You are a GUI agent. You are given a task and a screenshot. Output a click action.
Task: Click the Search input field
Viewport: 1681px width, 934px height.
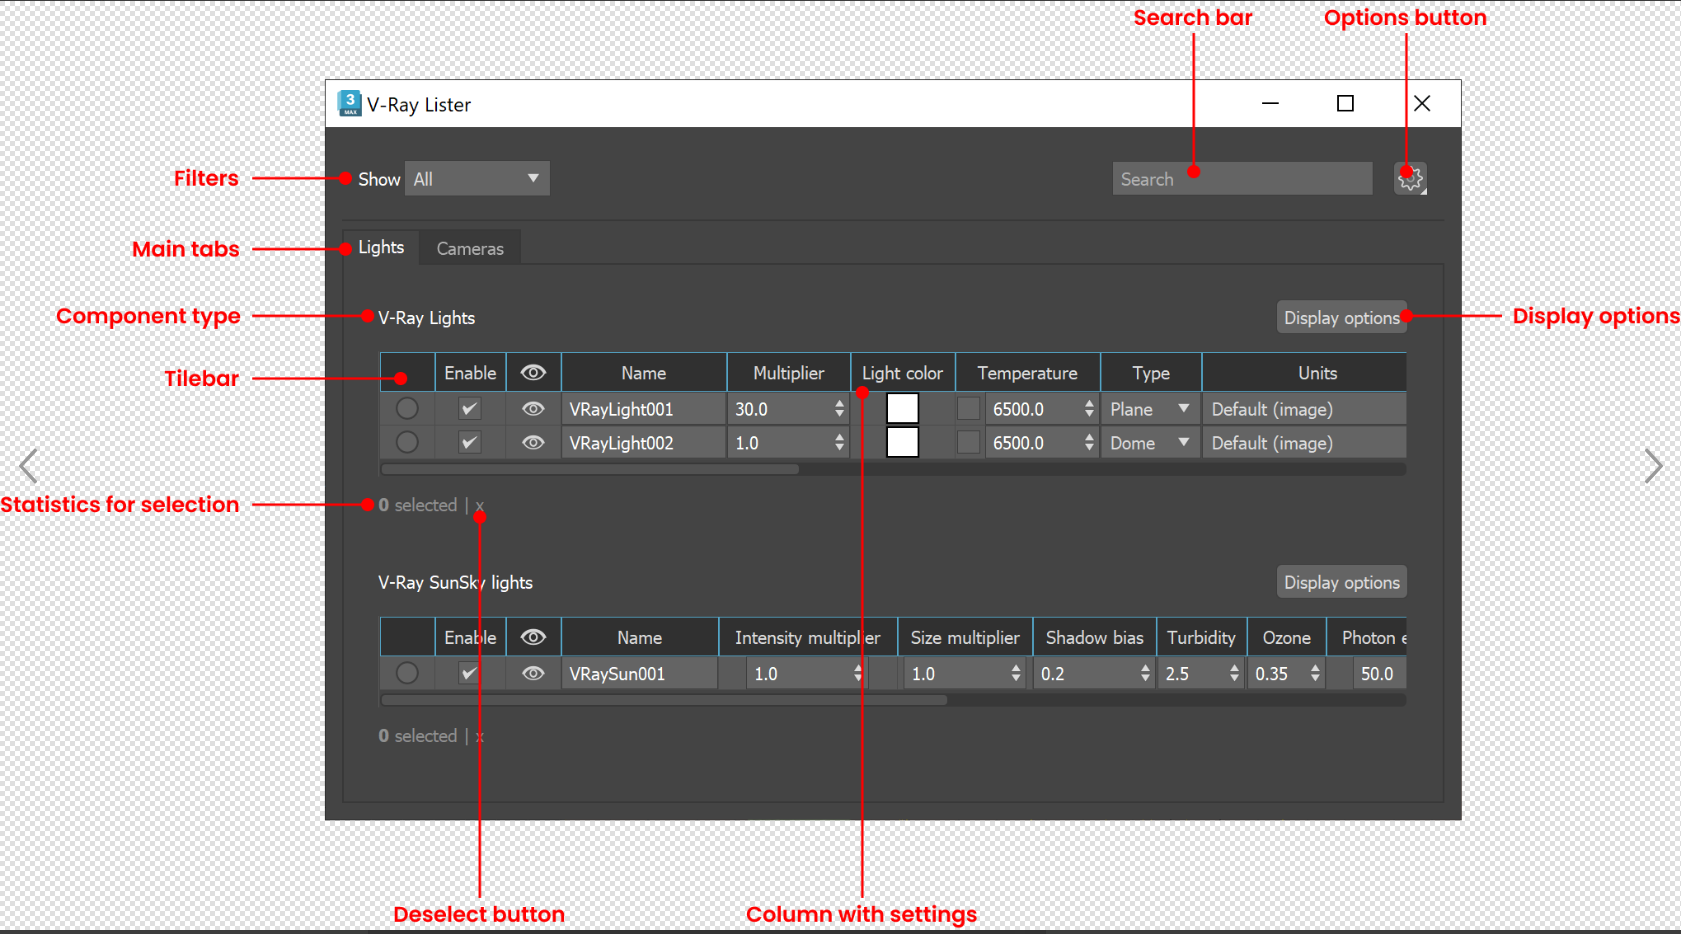point(1242,179)
